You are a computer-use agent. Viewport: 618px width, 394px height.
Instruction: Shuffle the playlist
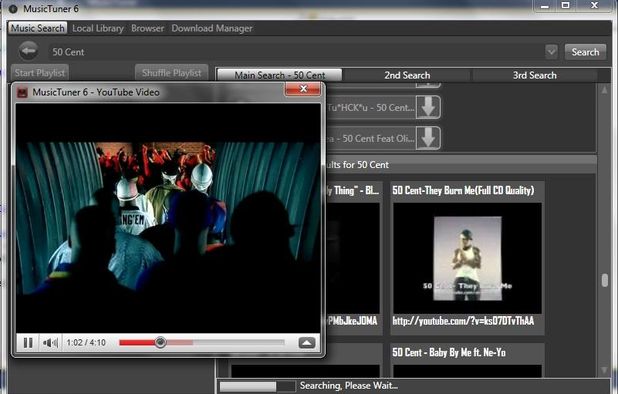(171, 73)
